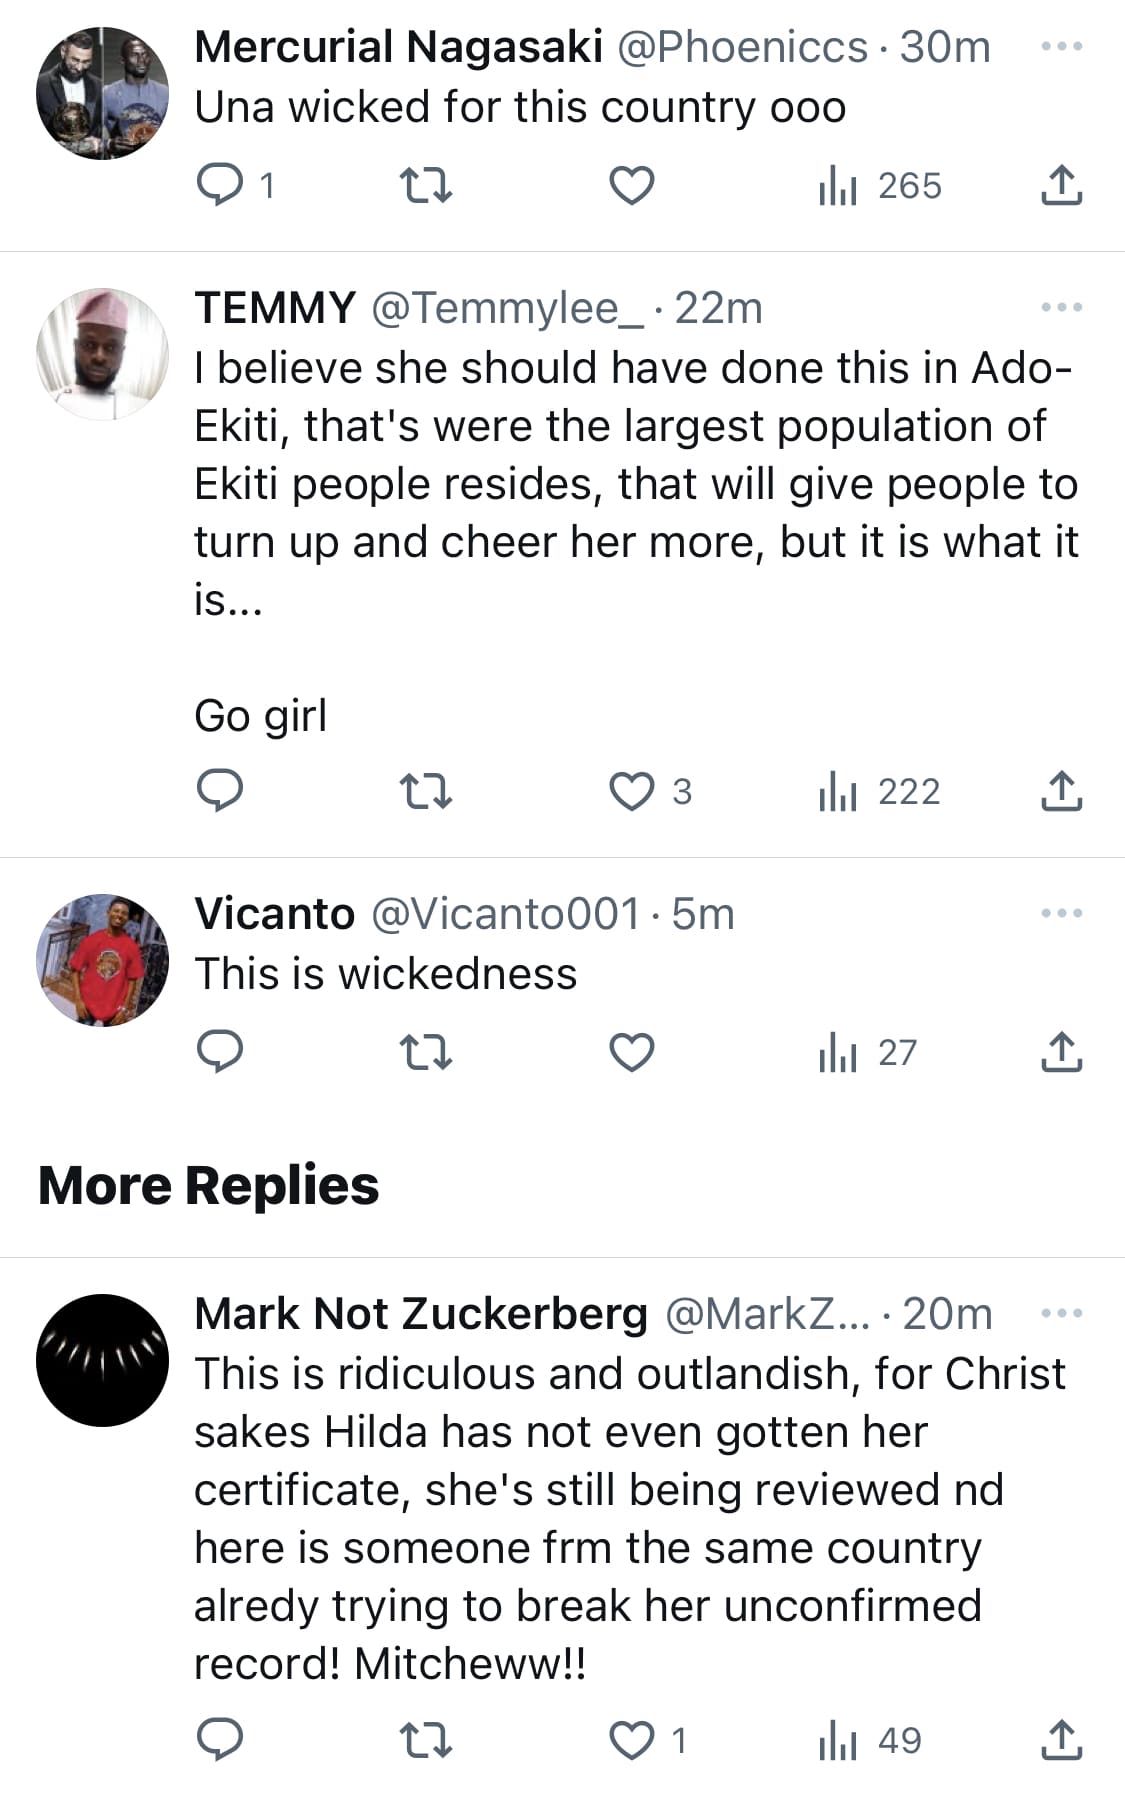Reply to Mark Not Zuckerberg's tweet

tap(220, 1741)
